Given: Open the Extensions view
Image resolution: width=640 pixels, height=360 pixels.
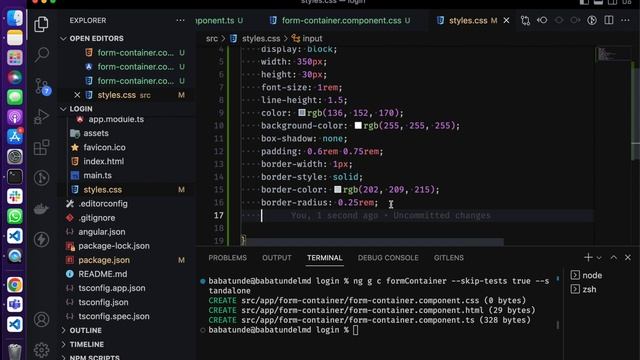Looking at the screenshot, I should pyautogui.click(x=41, y=147).
